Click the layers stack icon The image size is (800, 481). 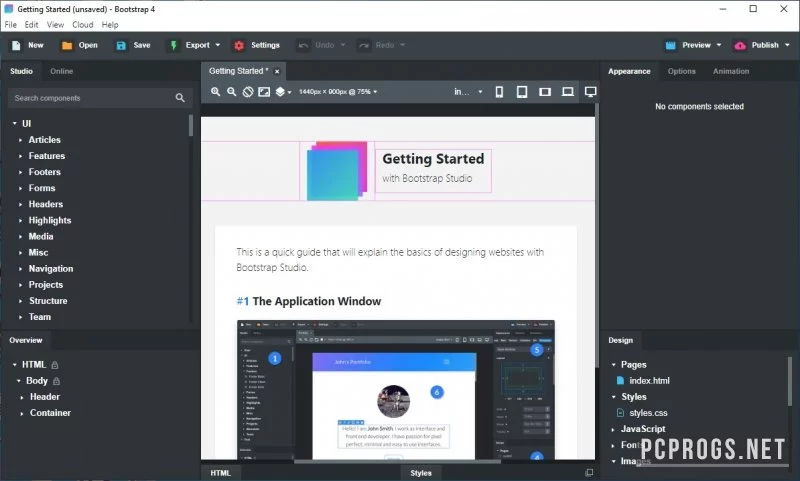[280, 92]
